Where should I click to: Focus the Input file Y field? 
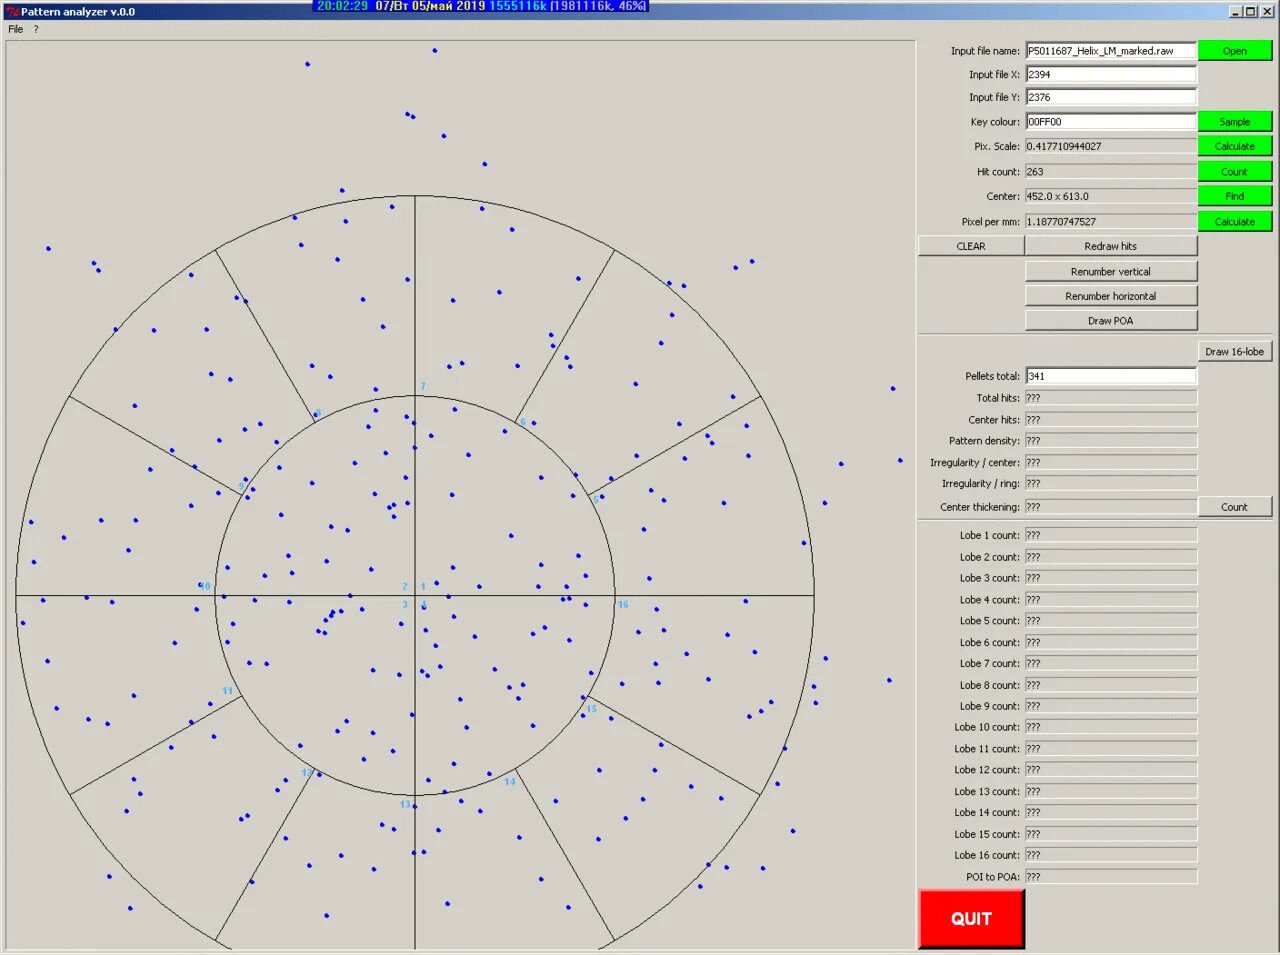pyautogui.click(x=1111, y=98)
